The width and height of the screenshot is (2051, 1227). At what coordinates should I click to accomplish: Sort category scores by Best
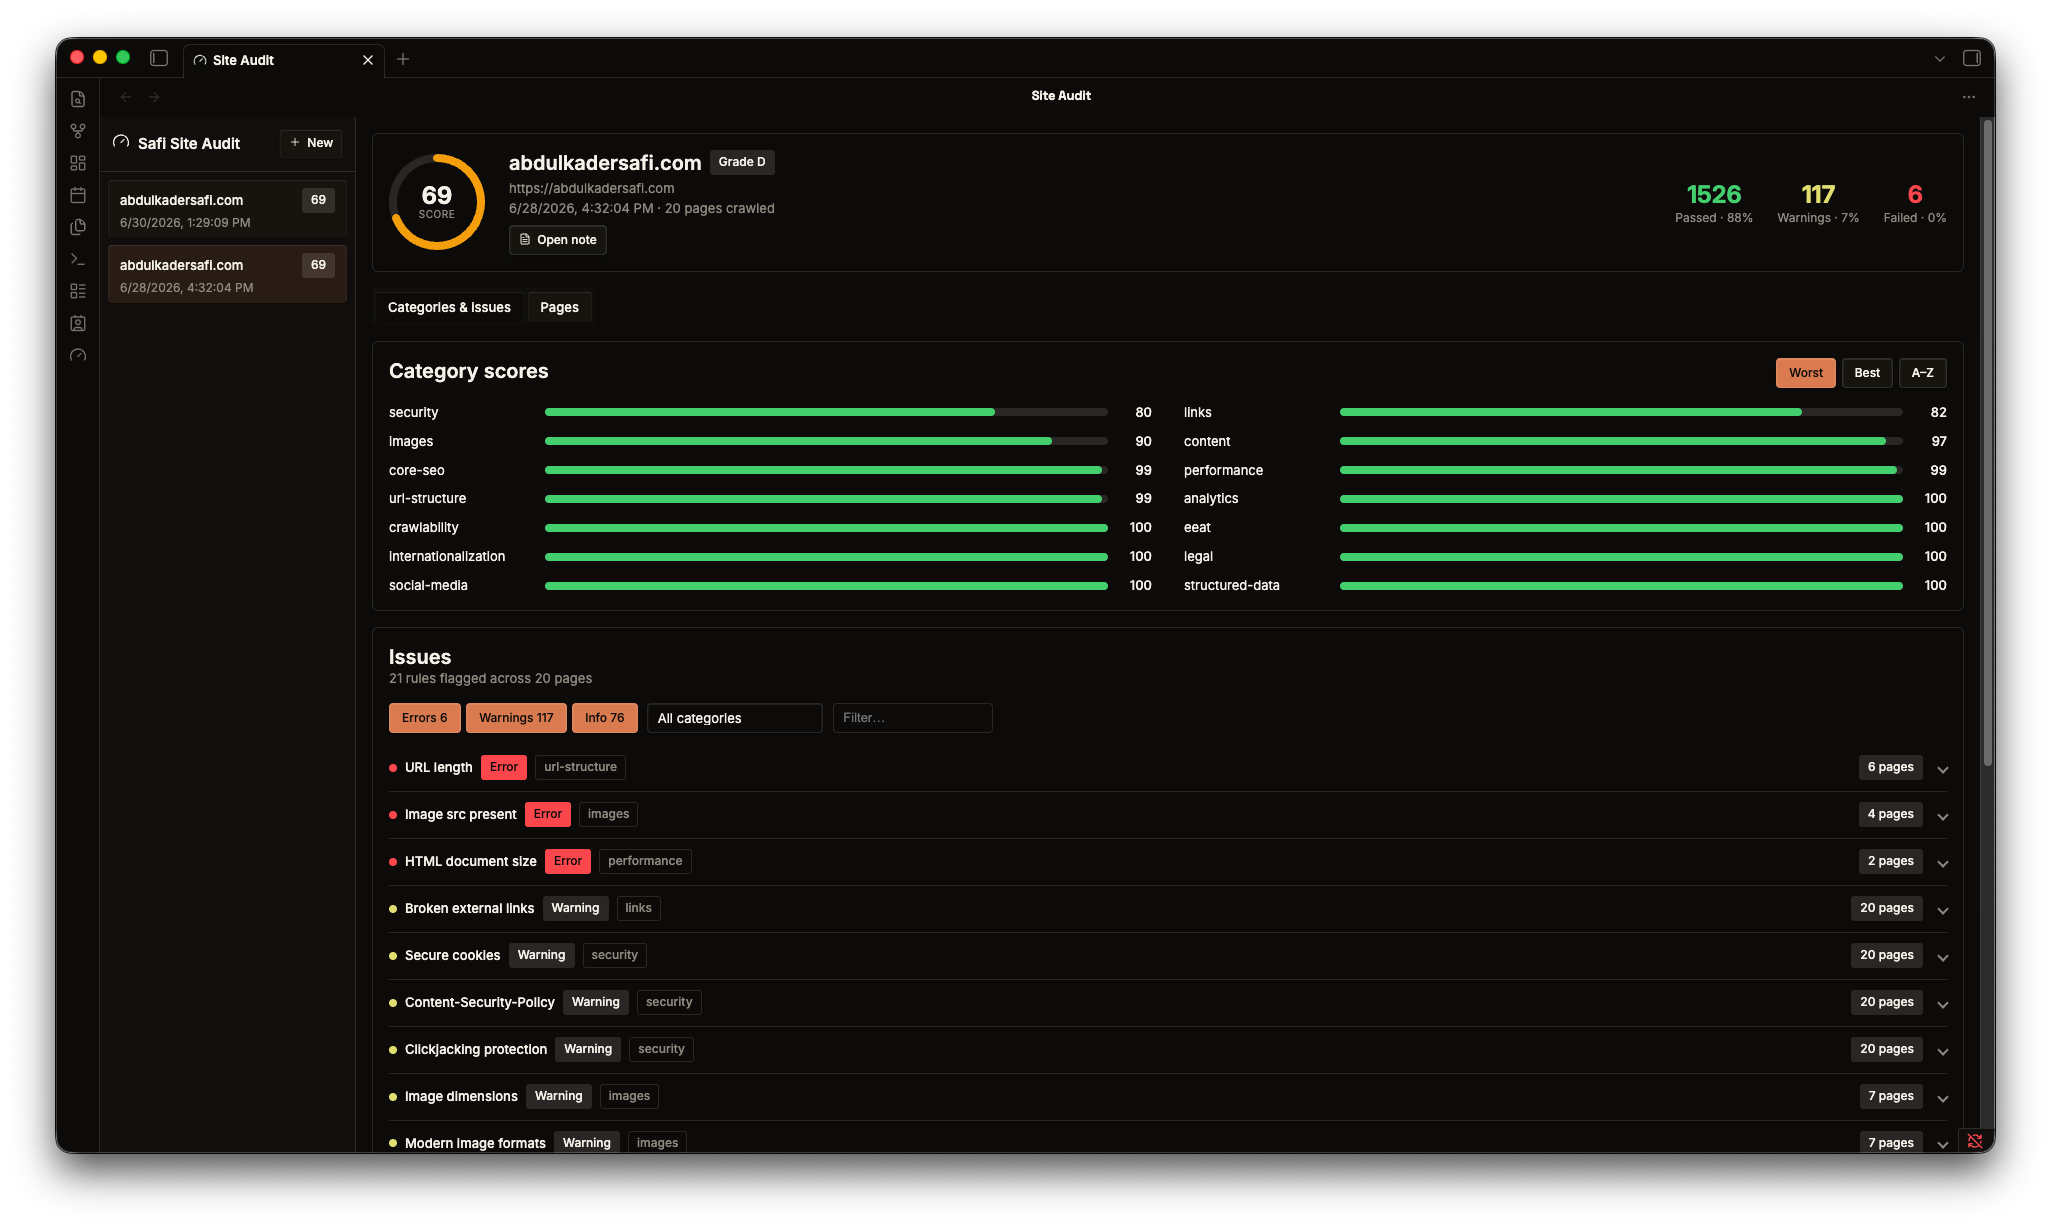click(1867, 373)
